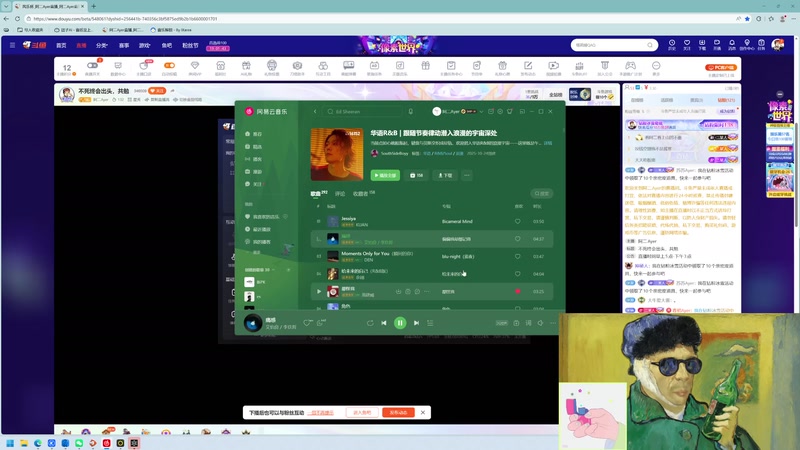
Task: Open the NetEase account dropdown arrow
Action: (481, 111)
